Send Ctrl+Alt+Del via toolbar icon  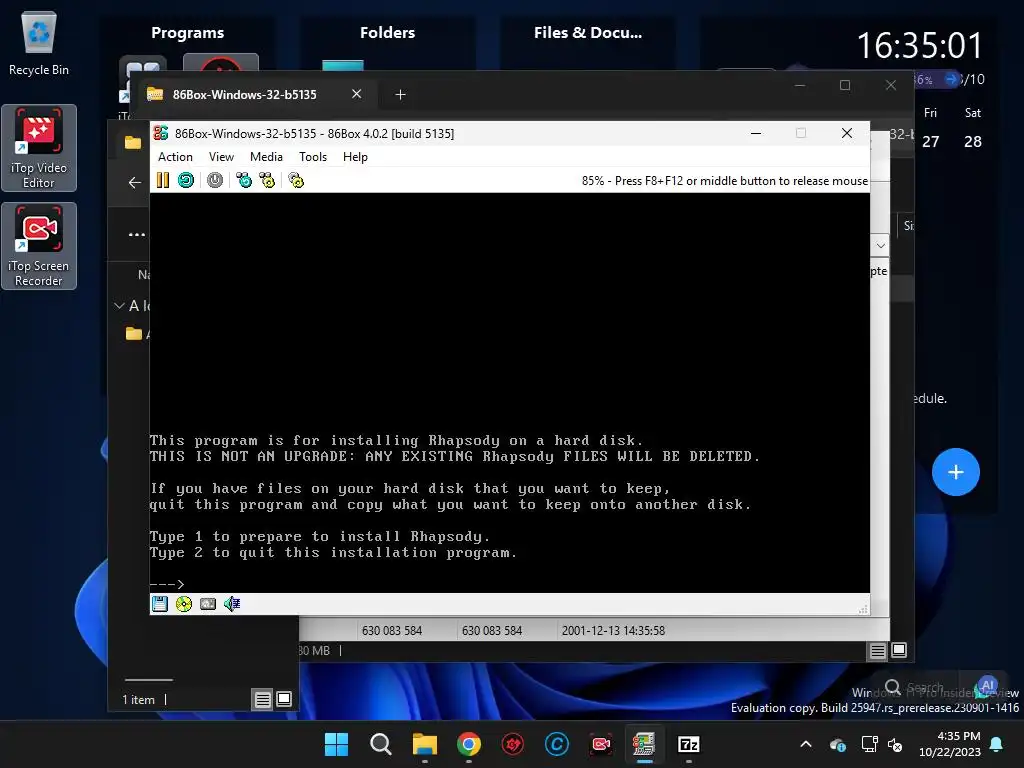244,180
